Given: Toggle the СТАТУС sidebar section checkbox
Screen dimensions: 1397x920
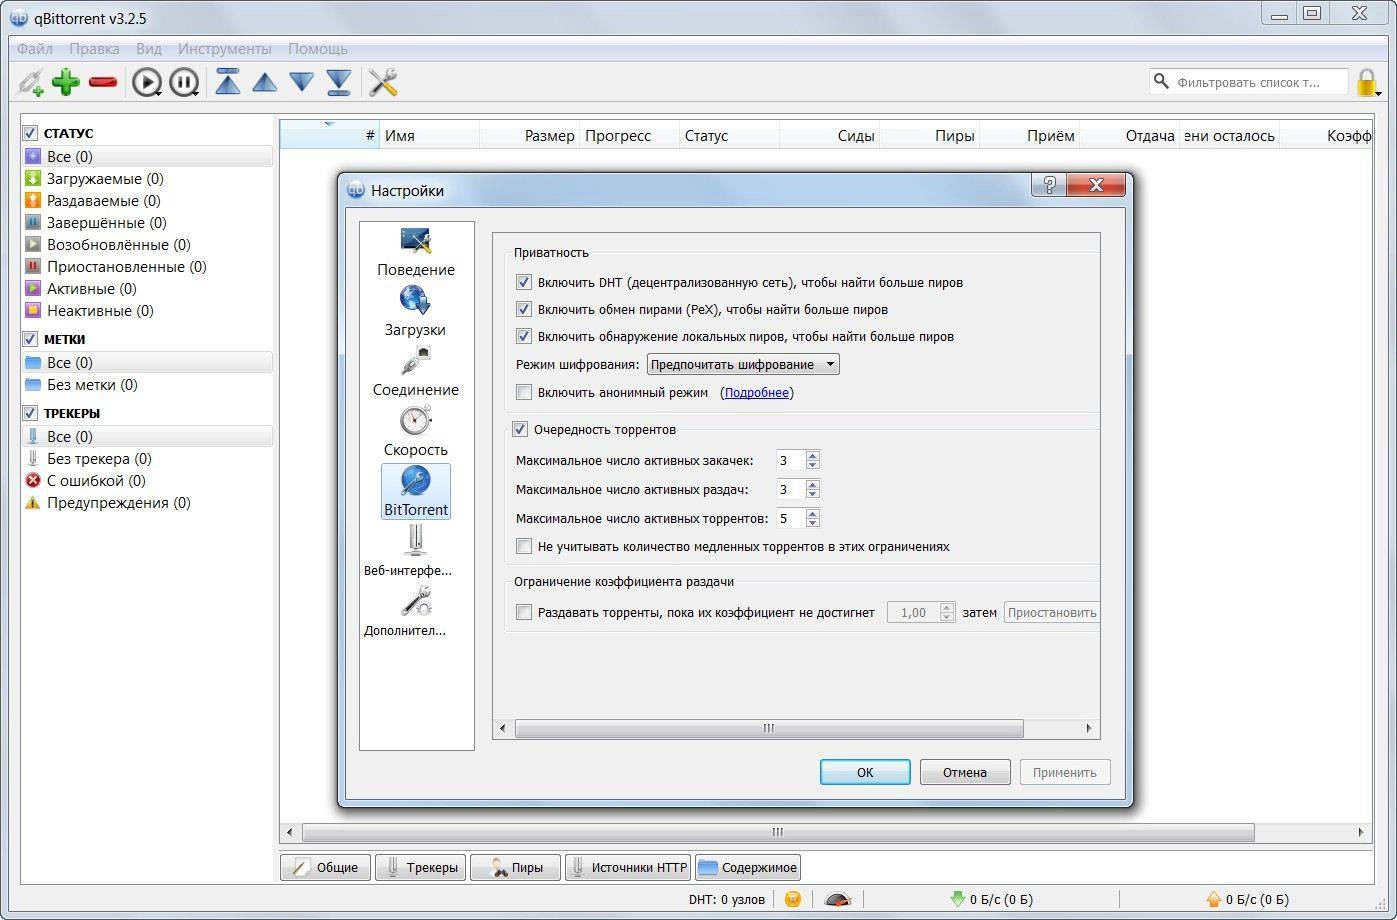Looking at the screenshot, I should pos(30,133).
